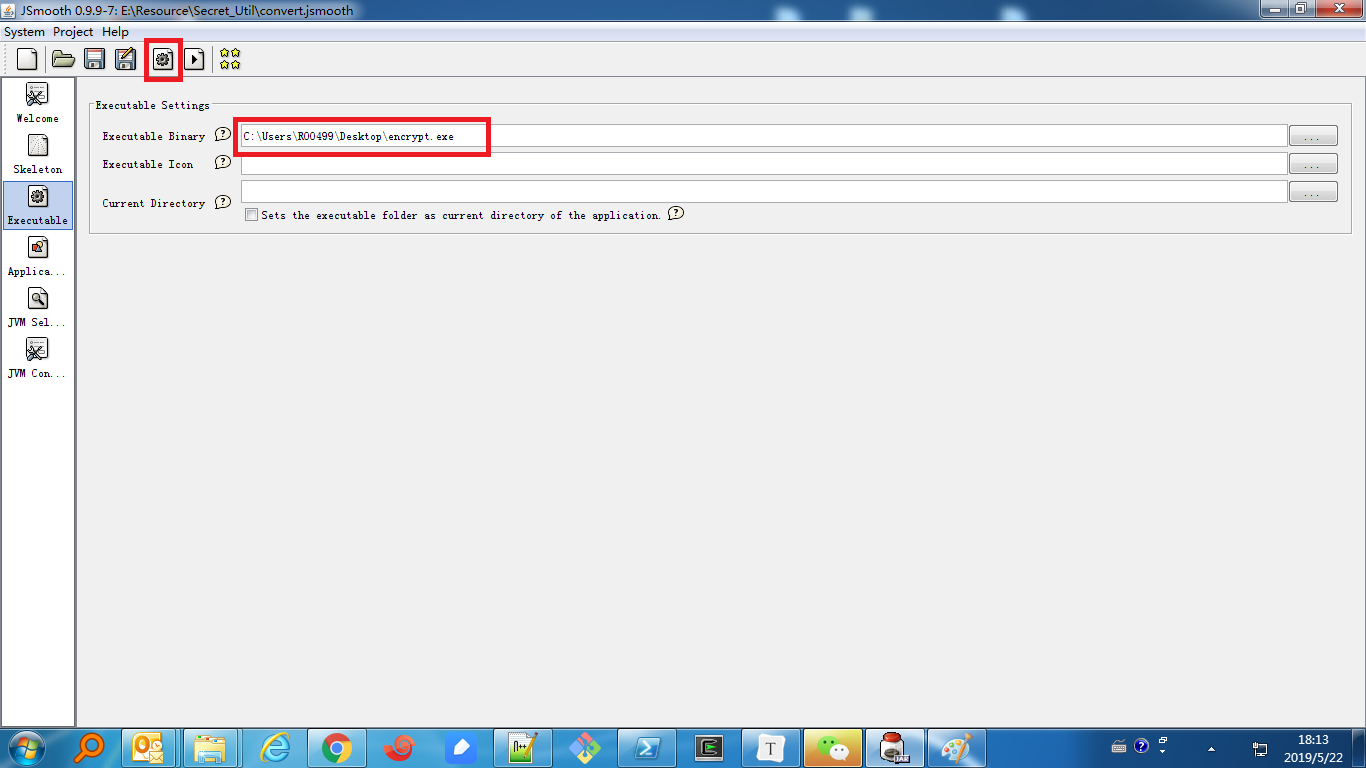1366x768 pixels.
Task: Open the Help menu
Action: point(115,32)
